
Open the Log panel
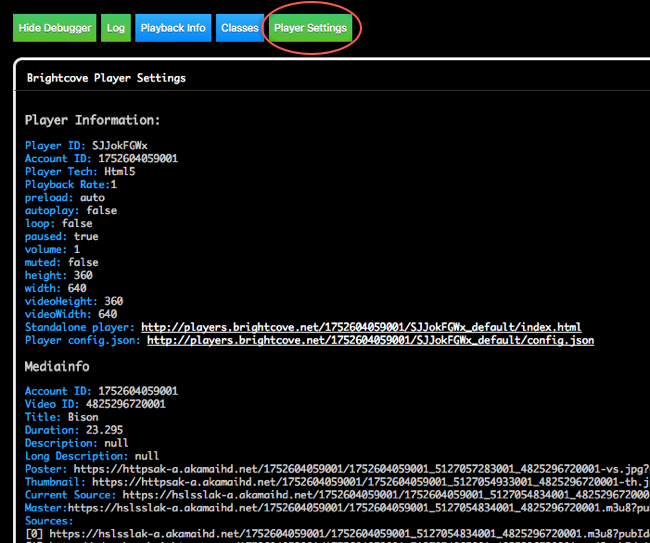(115, 28)
